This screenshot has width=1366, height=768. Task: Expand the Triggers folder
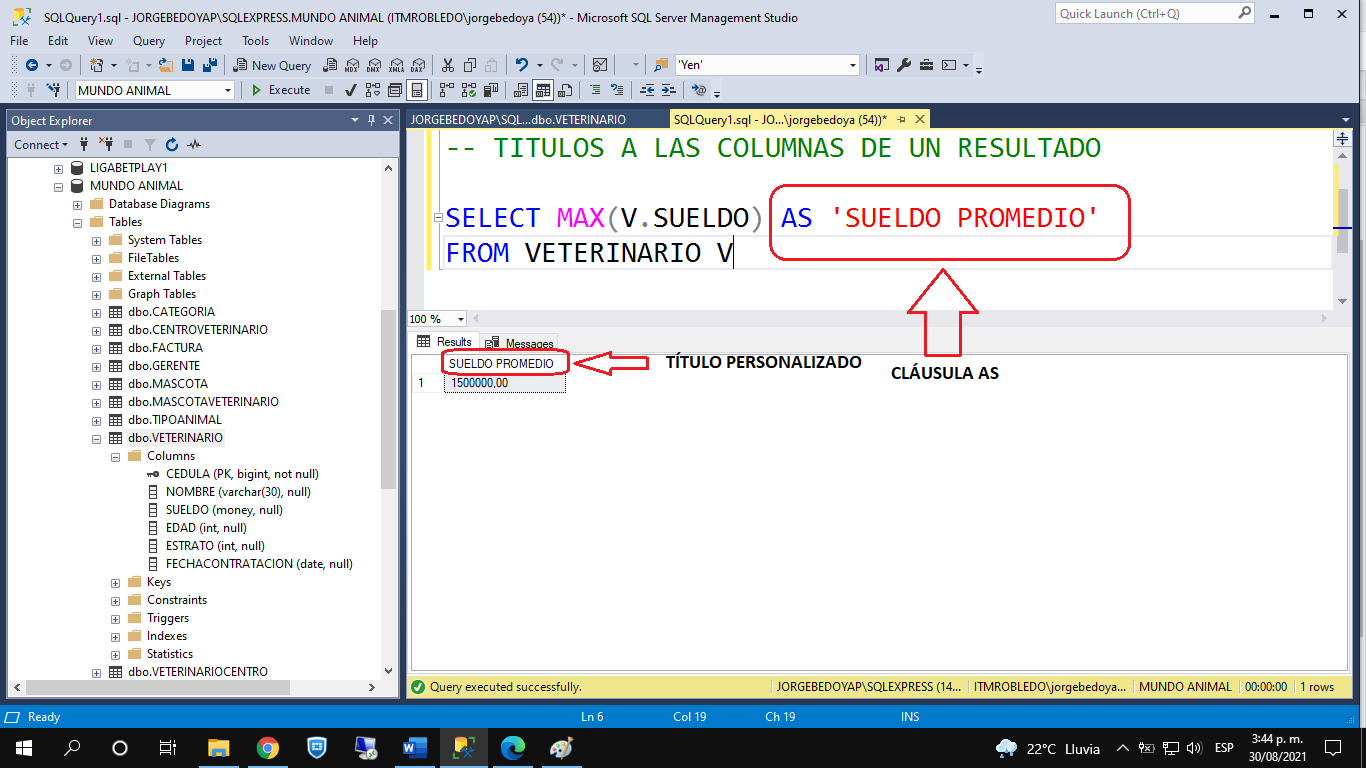click(116, 618)
